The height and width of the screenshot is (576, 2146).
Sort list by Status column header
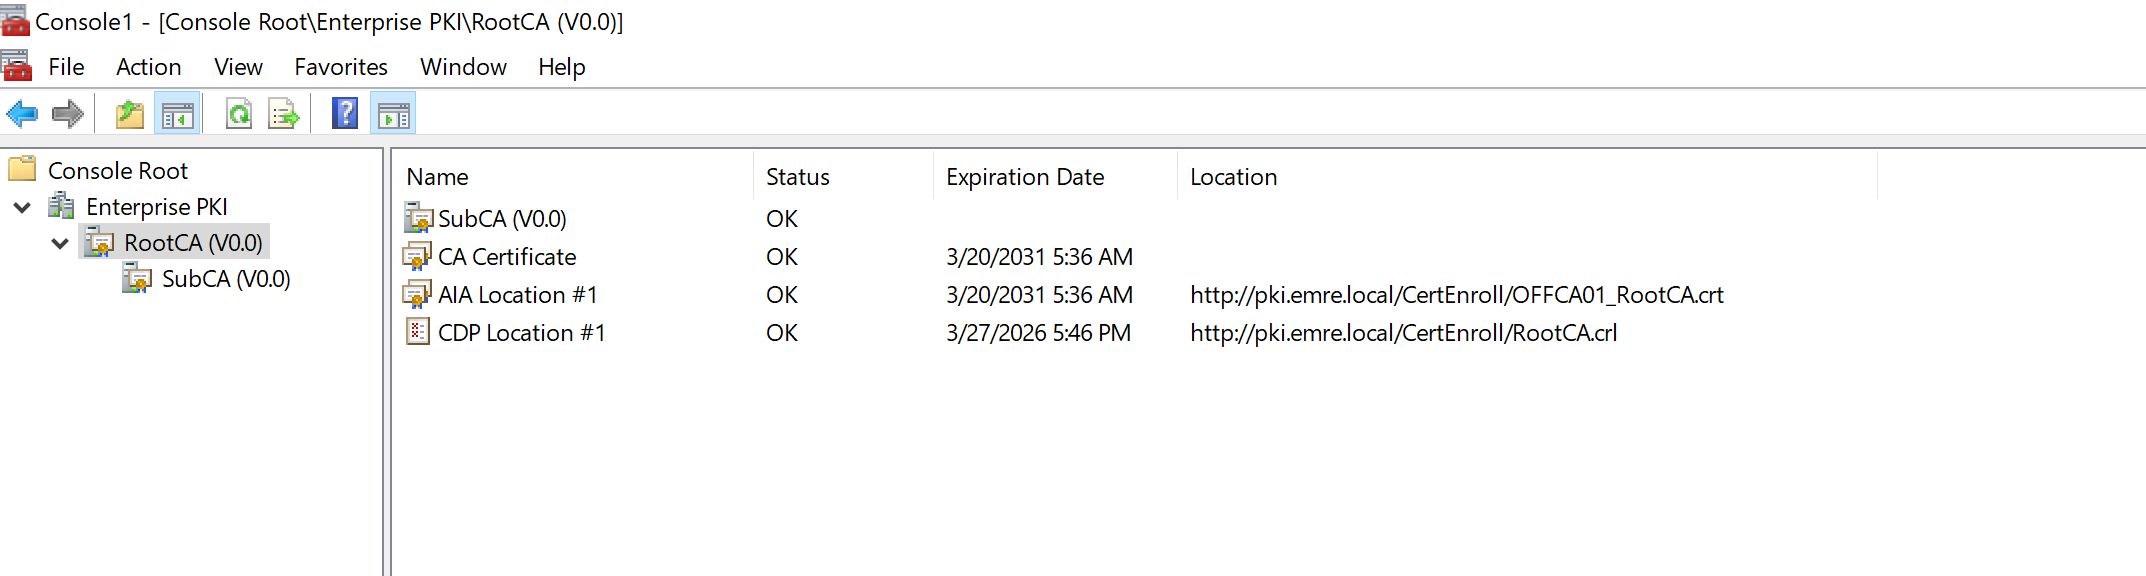[797, 177]
